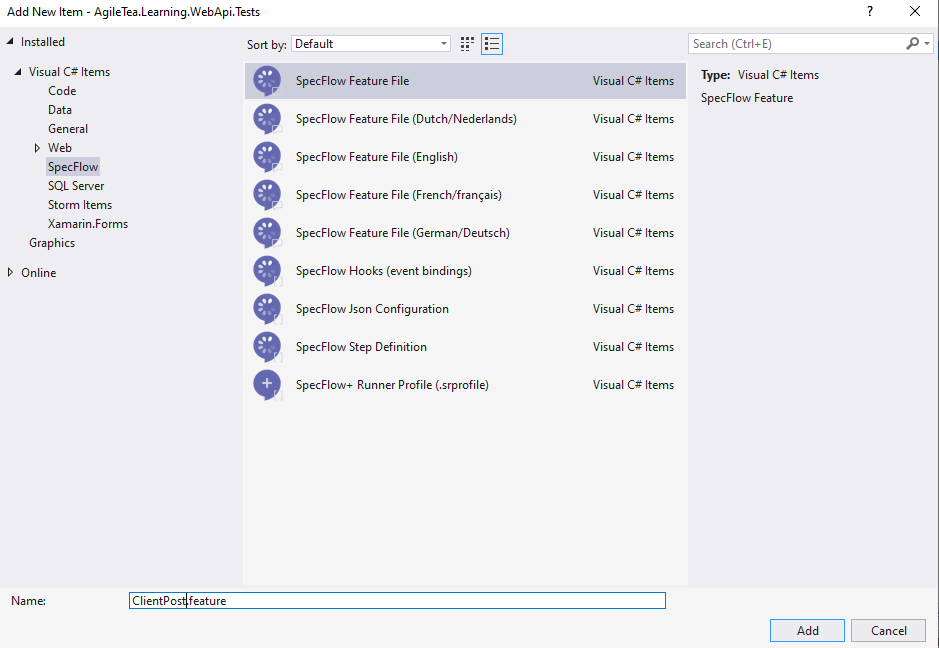Choose SpecFlow Feature File (German/Deutsch)

[x=465, y=233]
